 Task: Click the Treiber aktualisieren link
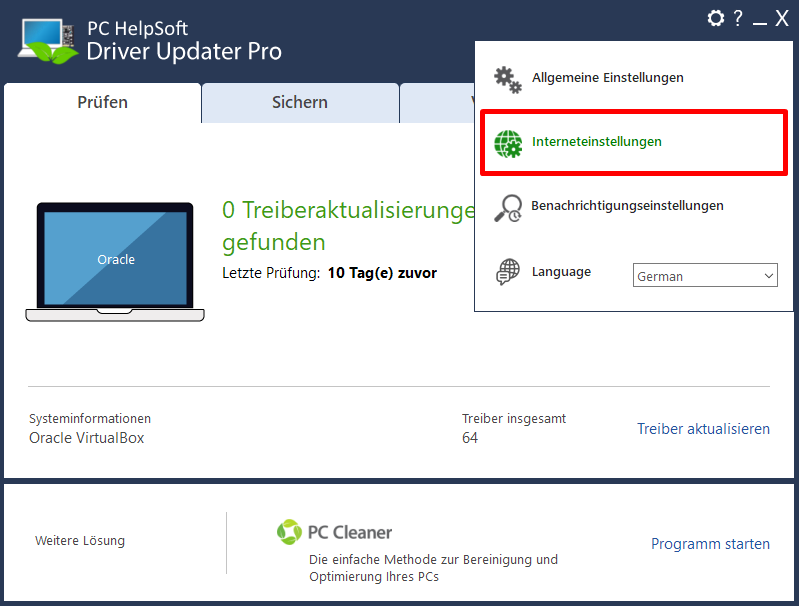pyautogui.click(x=703, y=429)
